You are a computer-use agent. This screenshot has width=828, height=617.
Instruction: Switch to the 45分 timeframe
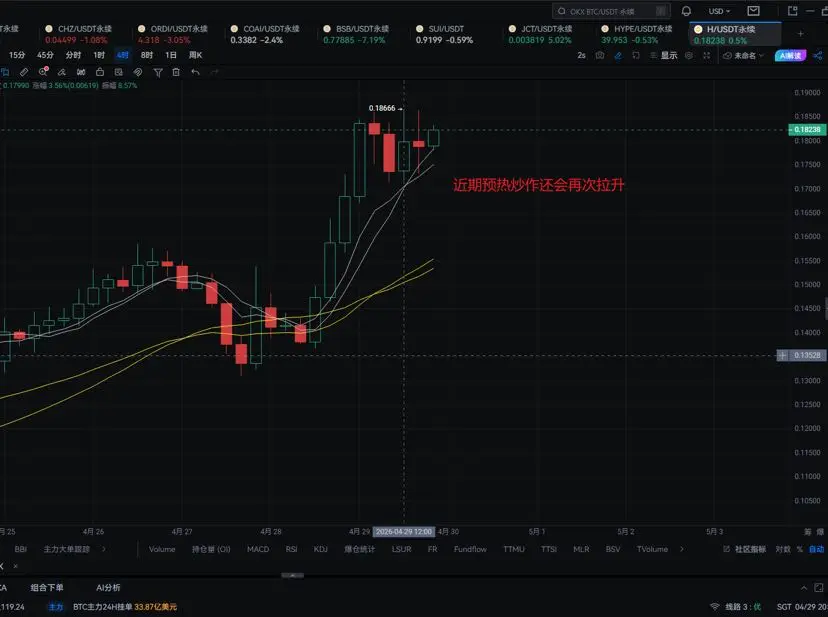pos(45,55)
